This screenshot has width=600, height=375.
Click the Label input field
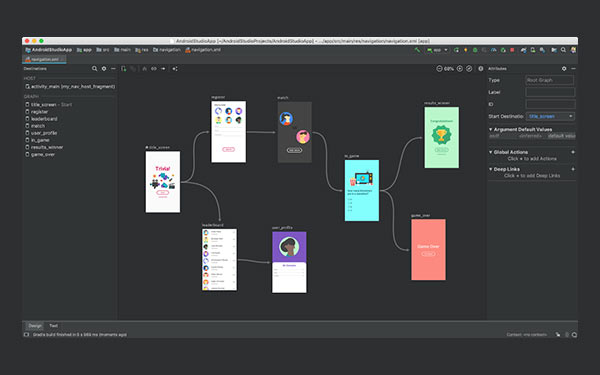550,92
